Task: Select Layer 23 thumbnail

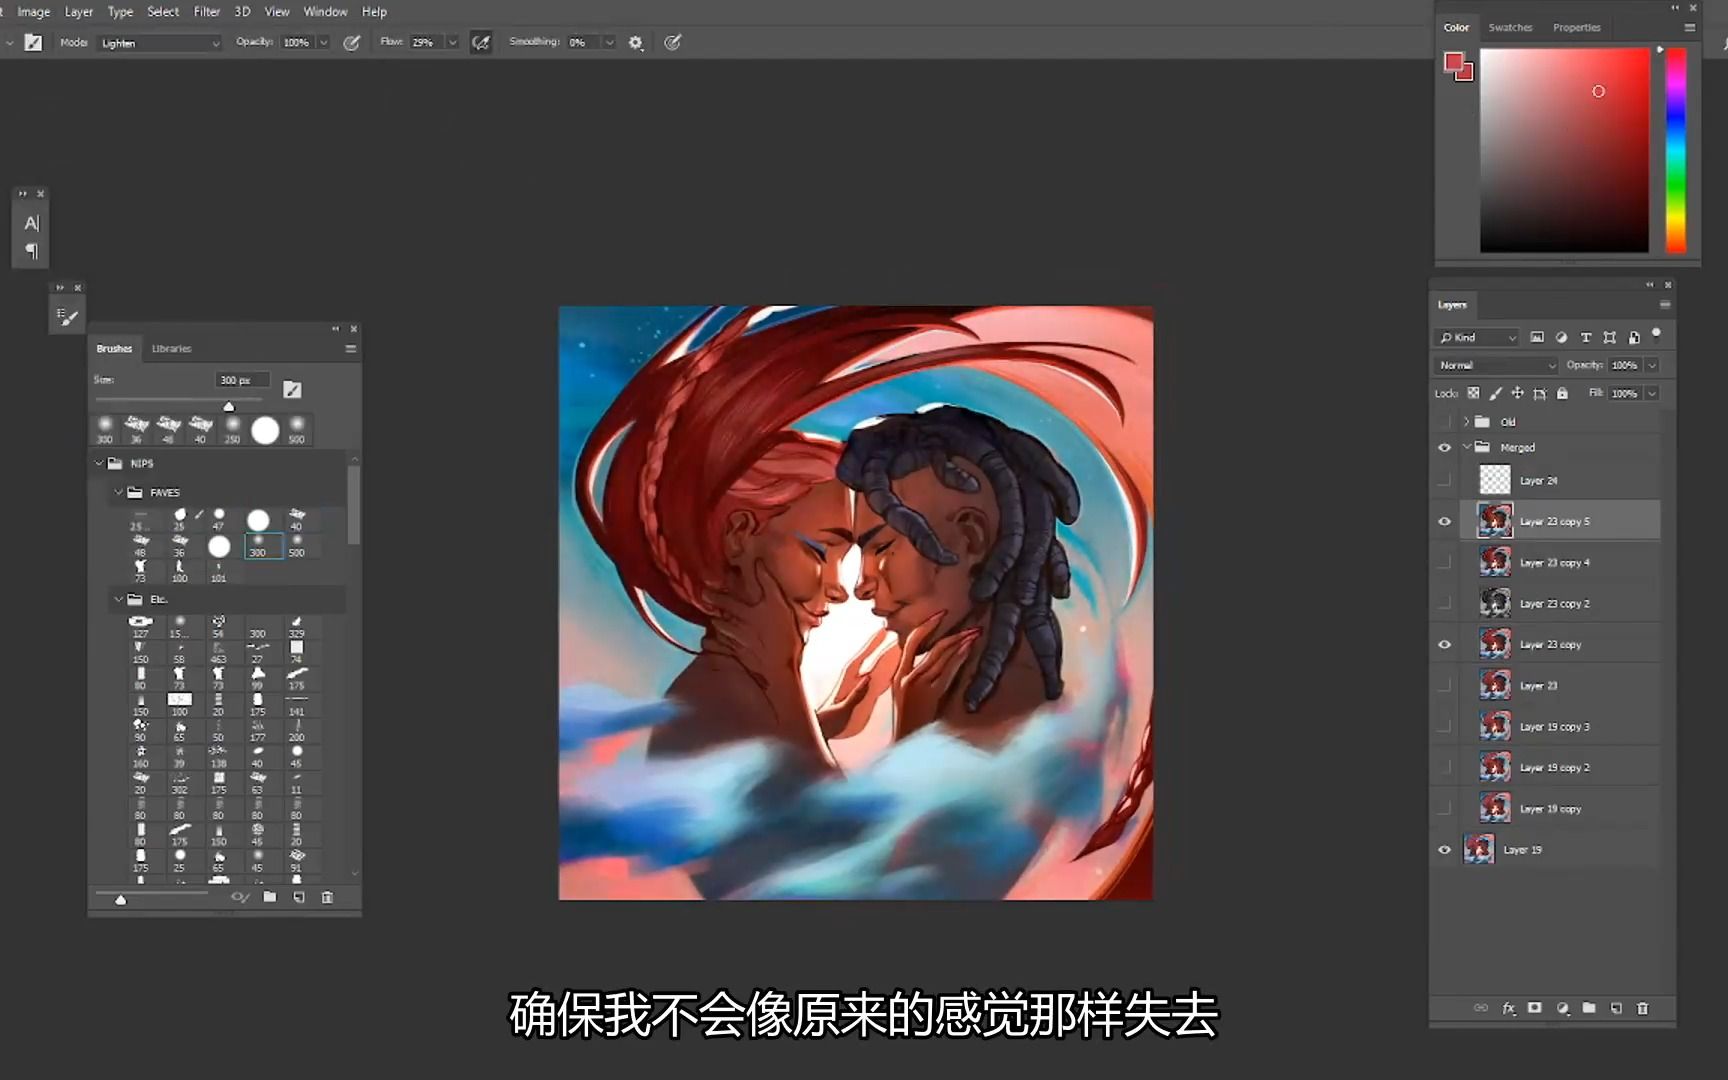Action: point(1495,685)
